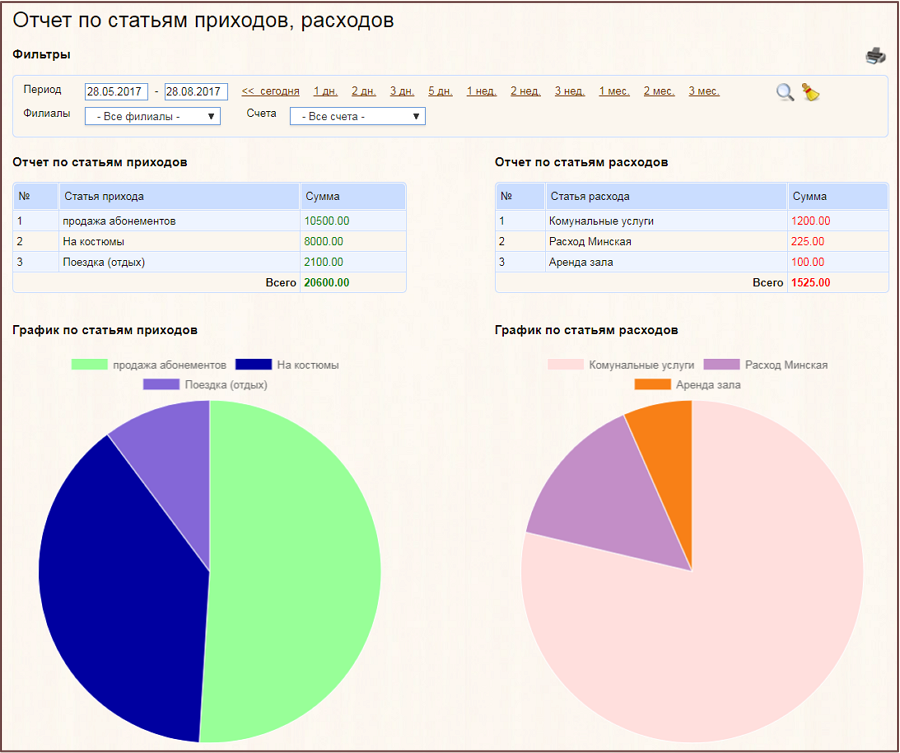Viewport: 900px width, 753px height.
Task: Set the period to 1 нед.
Action: (482, 91)
